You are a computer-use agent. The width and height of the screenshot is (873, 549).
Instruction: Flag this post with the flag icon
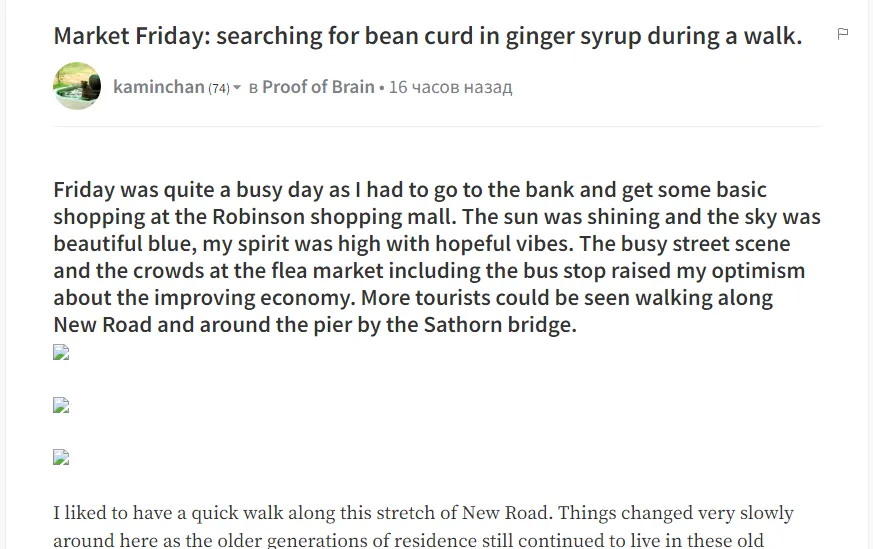click(x=842, y=34)
